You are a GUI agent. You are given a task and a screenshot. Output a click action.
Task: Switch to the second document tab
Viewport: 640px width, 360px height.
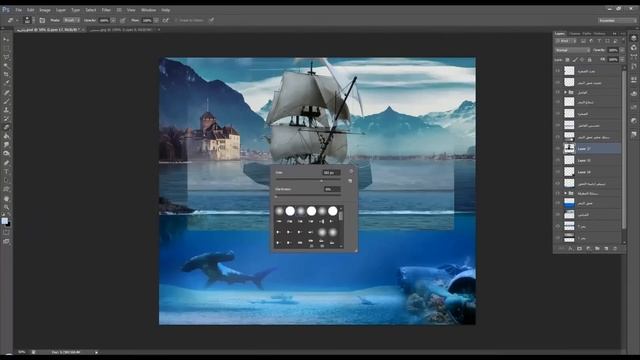(122, 30)
